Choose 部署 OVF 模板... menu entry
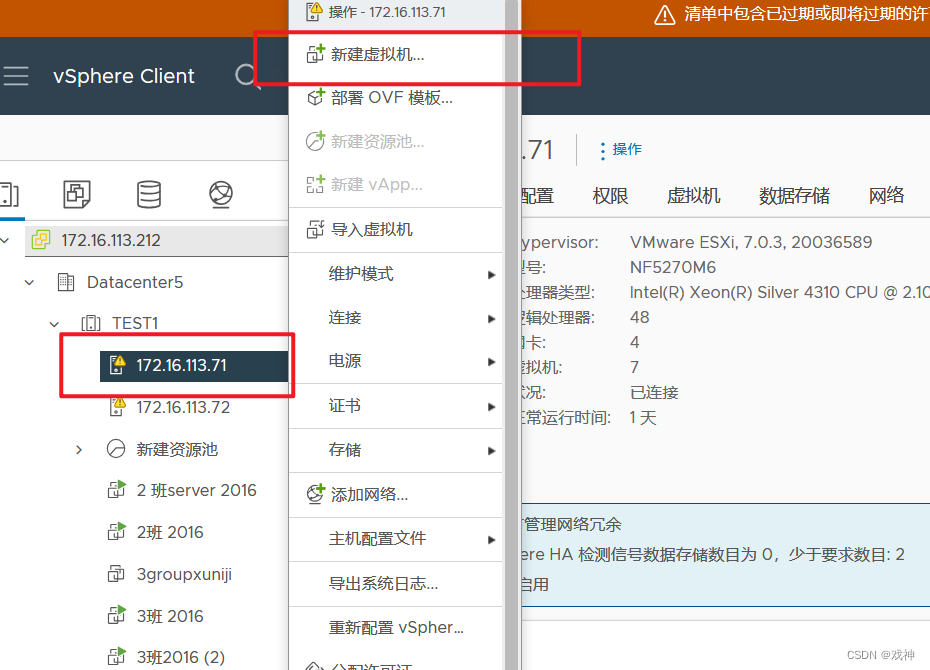Viewport: 930px width, 670px height. pyautogui.click(x=396, y=97)
